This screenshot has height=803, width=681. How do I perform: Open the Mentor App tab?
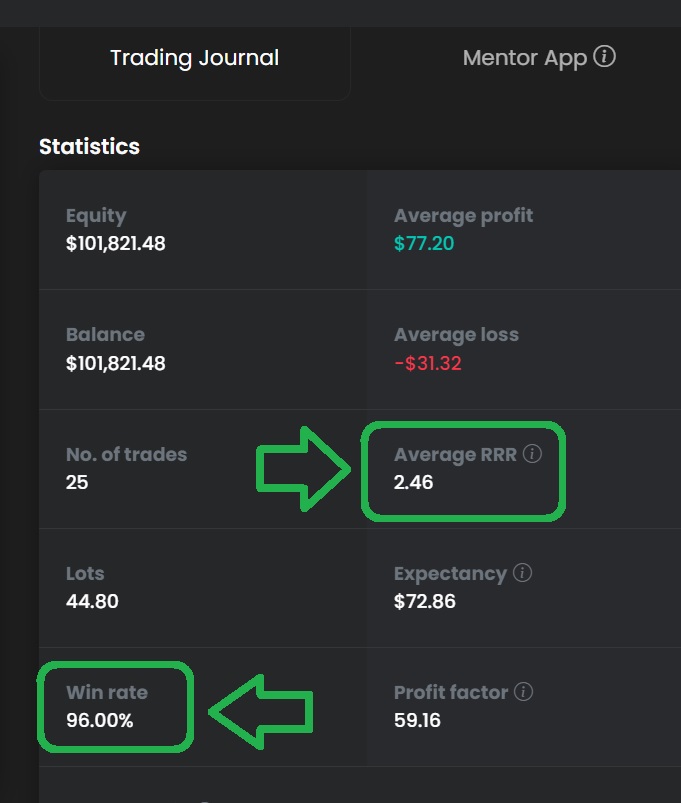click(524, 58)
